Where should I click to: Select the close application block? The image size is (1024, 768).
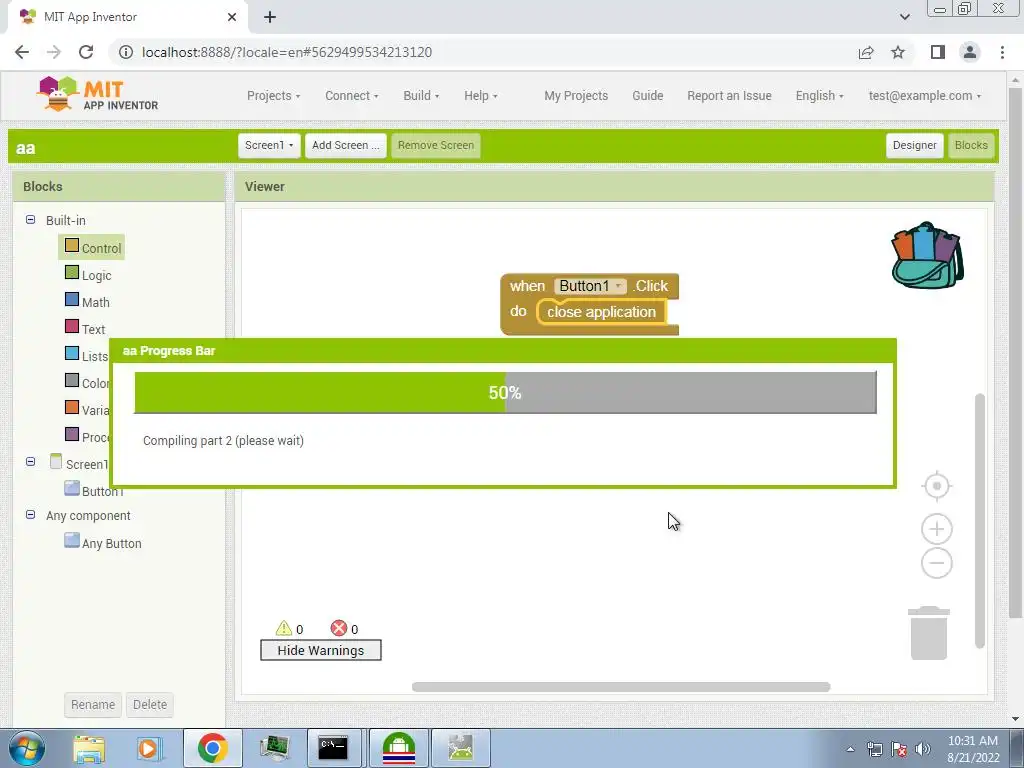[601, 312]
